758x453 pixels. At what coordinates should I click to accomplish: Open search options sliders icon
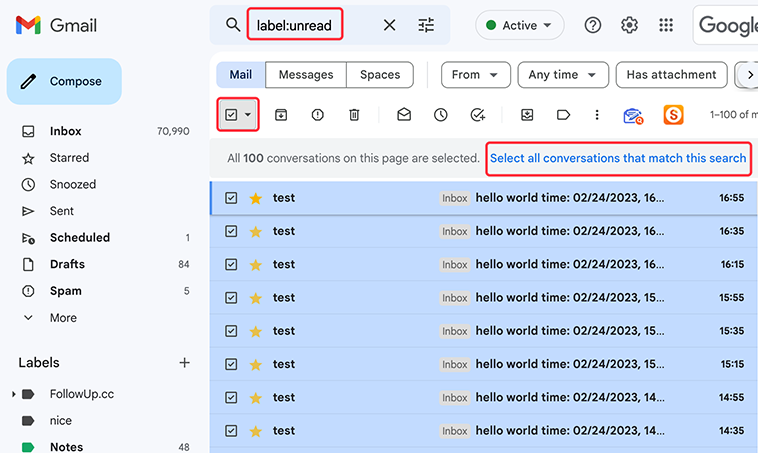click(426, 25)
